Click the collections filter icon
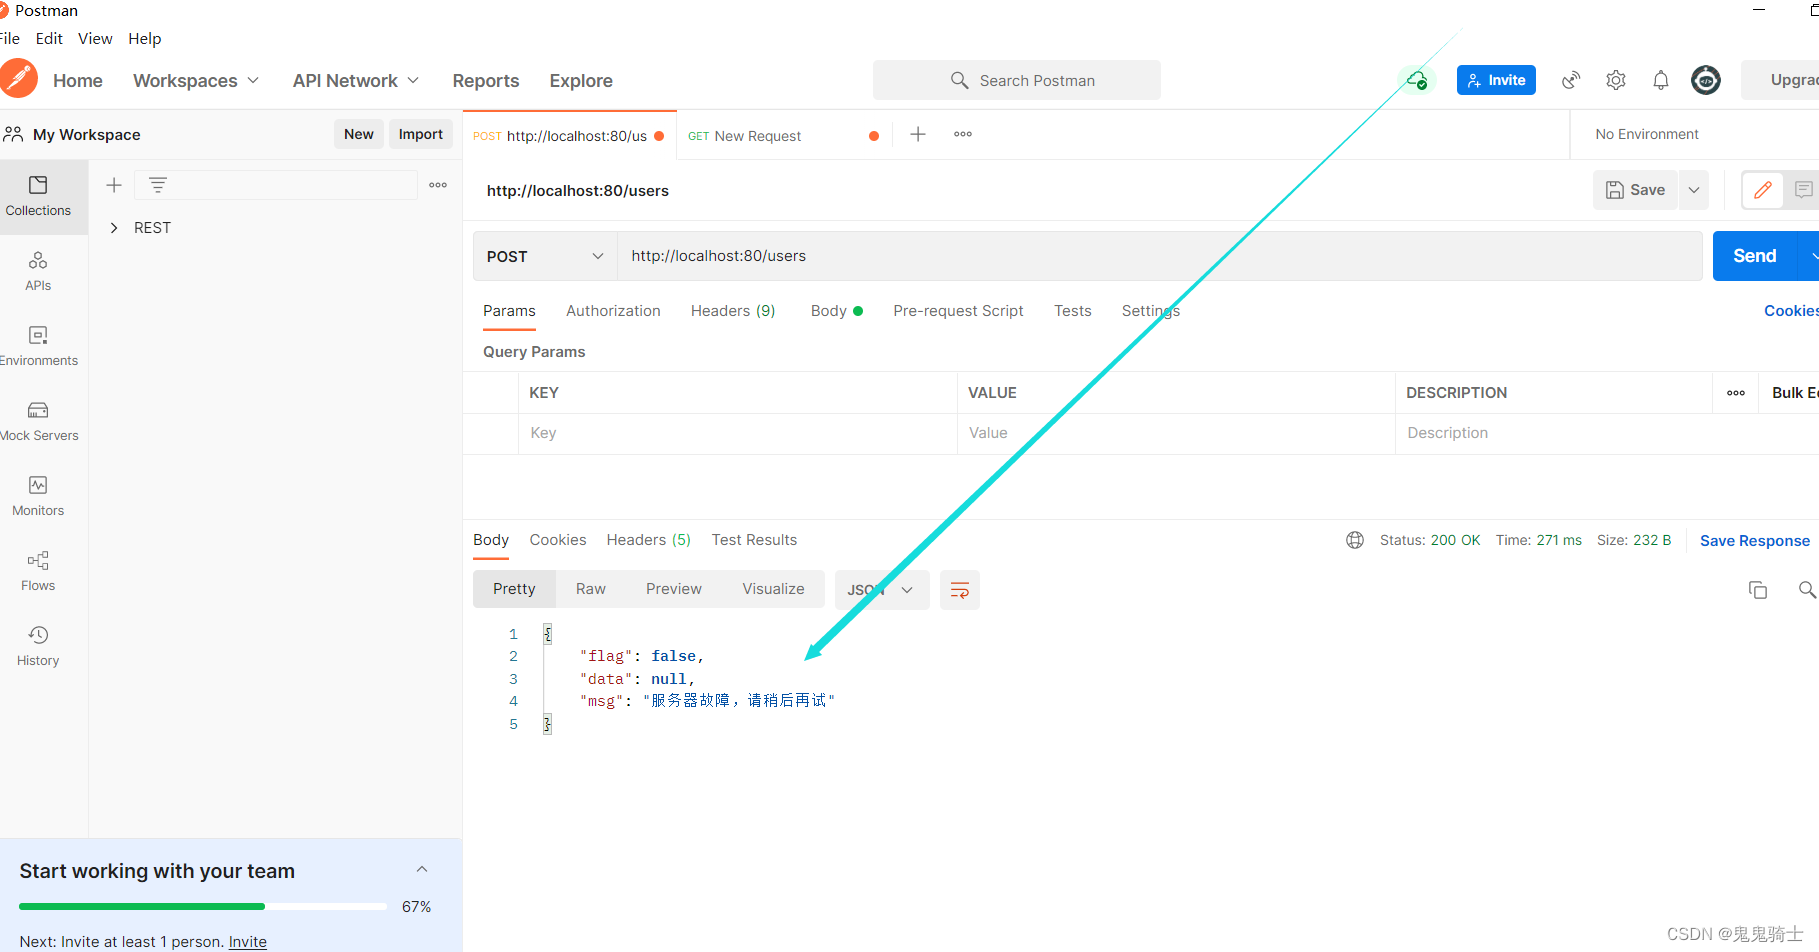The image size is (1819, 952). point(157,185)
